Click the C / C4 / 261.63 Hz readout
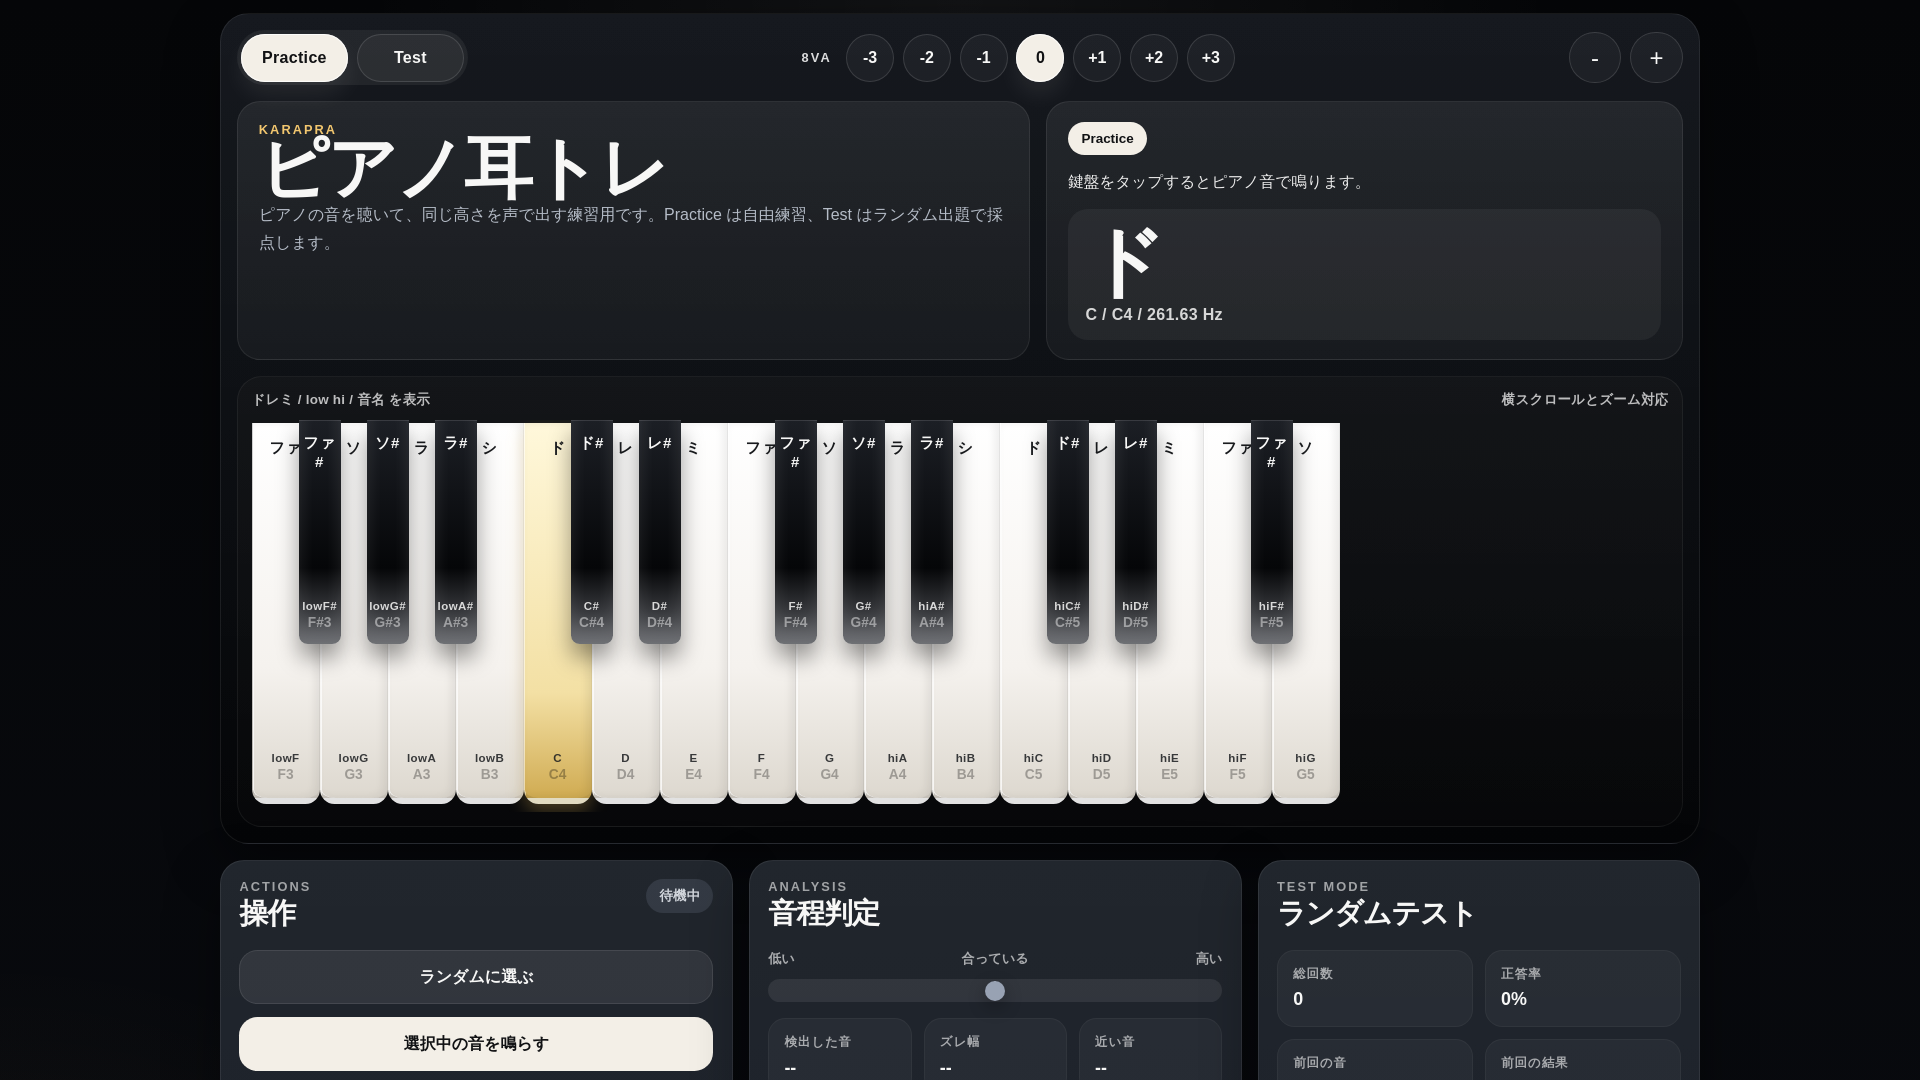This screenshot has width=1920, height=1080. pos(1154,315)
